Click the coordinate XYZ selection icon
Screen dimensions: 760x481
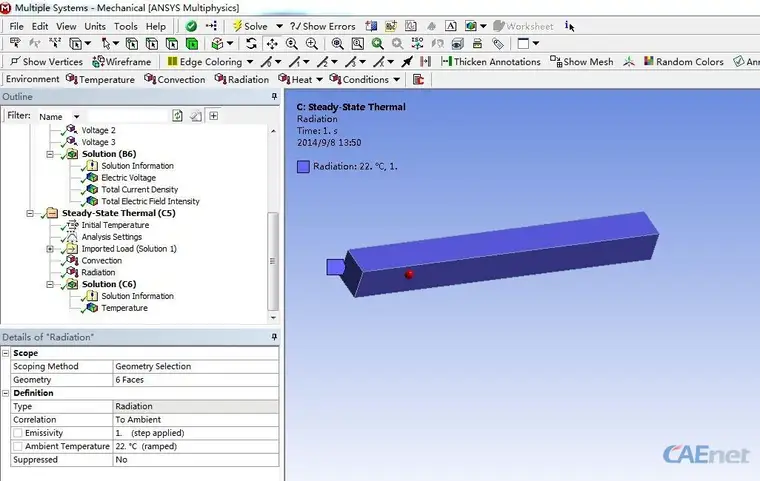point(55,44)
